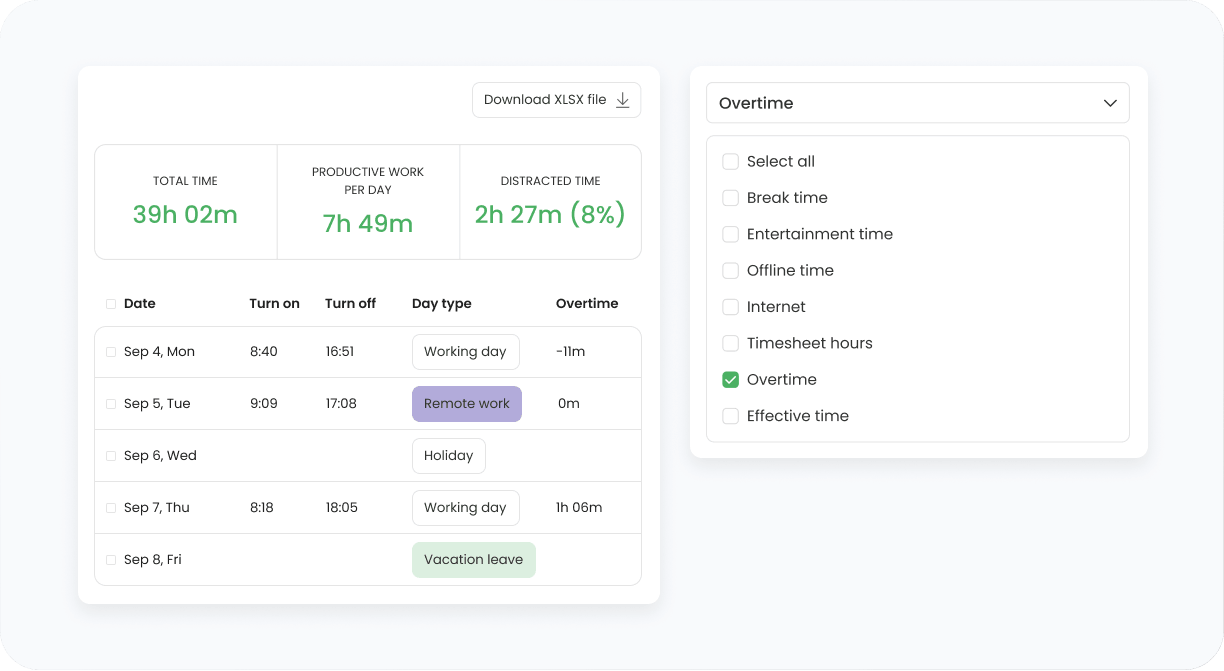Image resolution: width=1224 pixels, height=671 pixels.
Task: Uncheck the Overtime checkbox
Action: pyautogui.click(x=731, y=380)
